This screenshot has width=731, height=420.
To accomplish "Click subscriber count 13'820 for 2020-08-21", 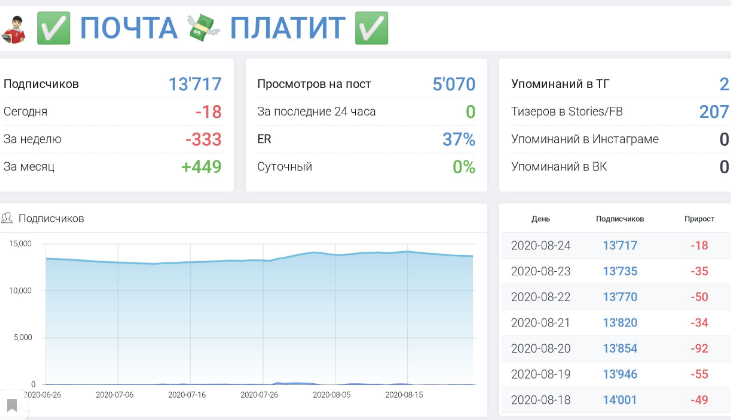I will click(x=620, y=323).
